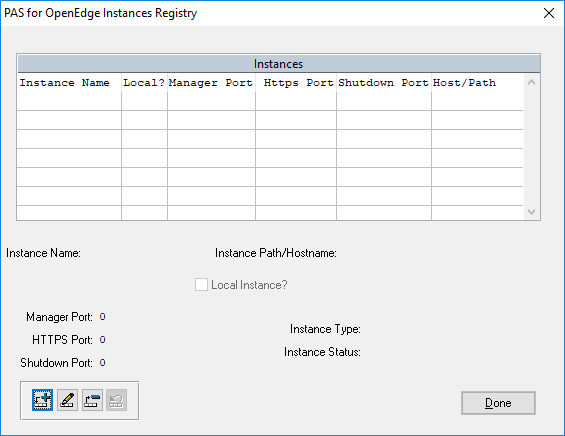
Task: Toggle the Local Instance? checkbox
Action: pyautogui.click(x=201, y=285)
